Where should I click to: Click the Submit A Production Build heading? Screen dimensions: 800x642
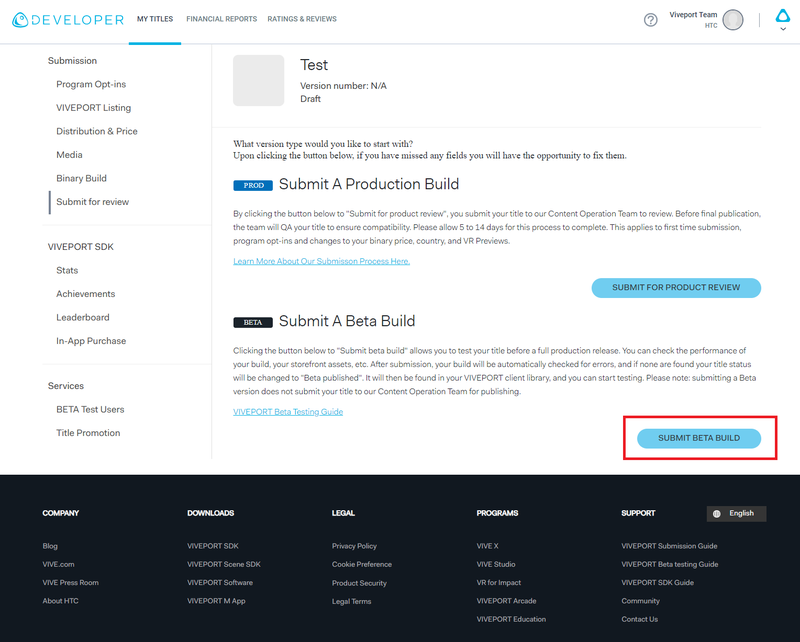(369, 184)
